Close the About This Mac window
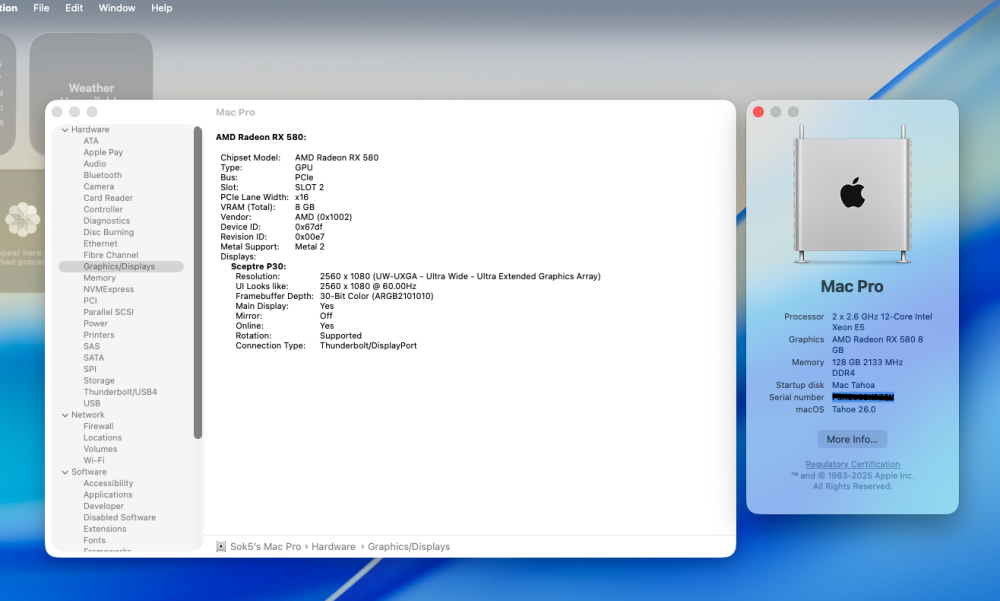1000x601 pixels. 758,112
